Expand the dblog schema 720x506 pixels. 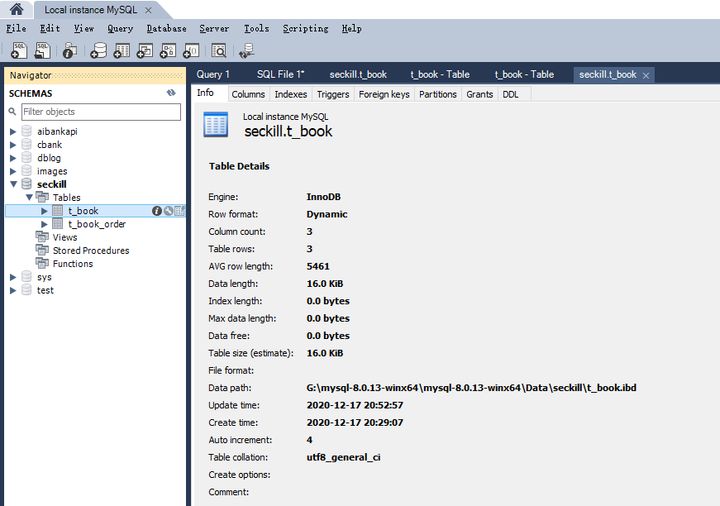[13, 158]
